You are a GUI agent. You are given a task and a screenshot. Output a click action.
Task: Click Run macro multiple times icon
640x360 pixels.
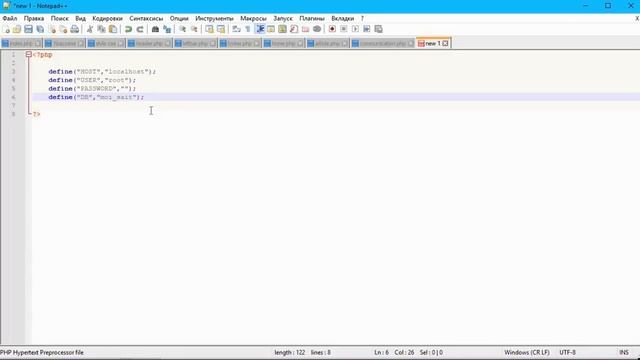tap(367, 29)
